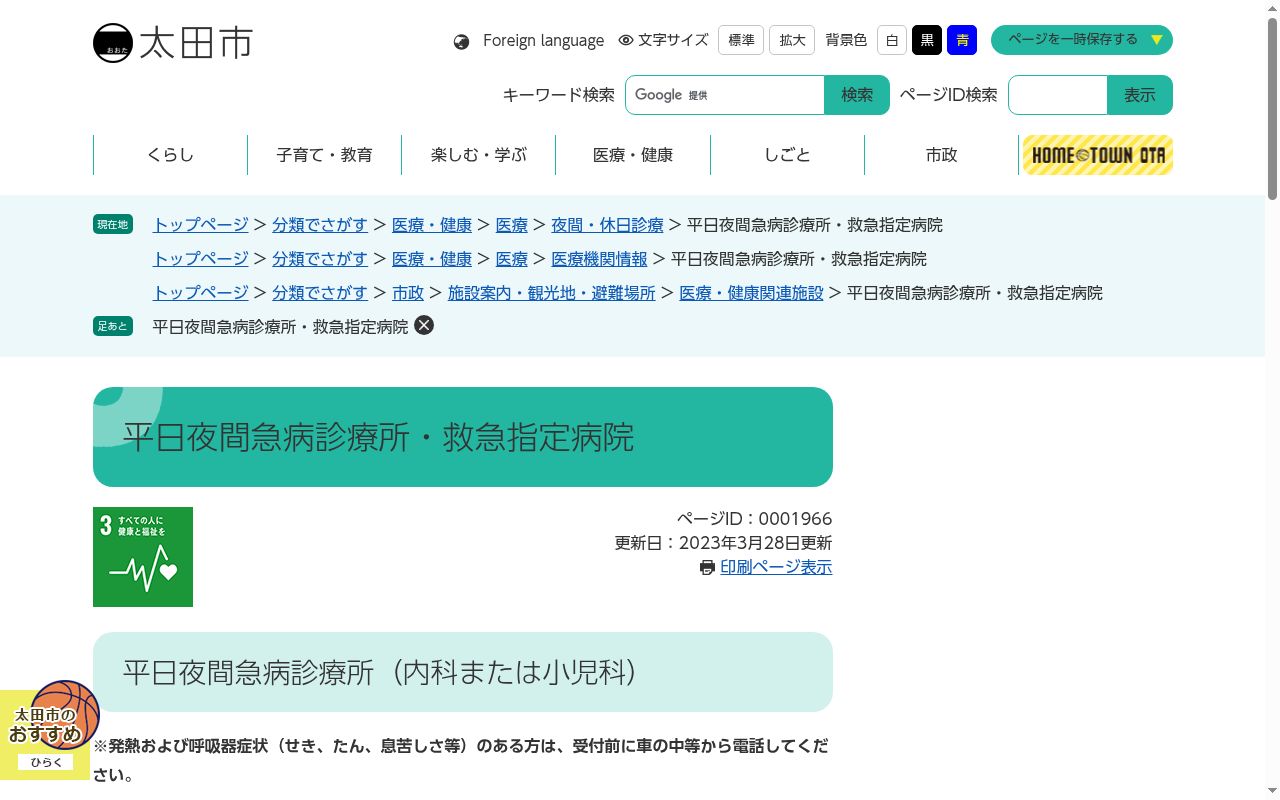1280x800 pixels.
Task: Open the 市政 menu
Action: tap(942, 155)
